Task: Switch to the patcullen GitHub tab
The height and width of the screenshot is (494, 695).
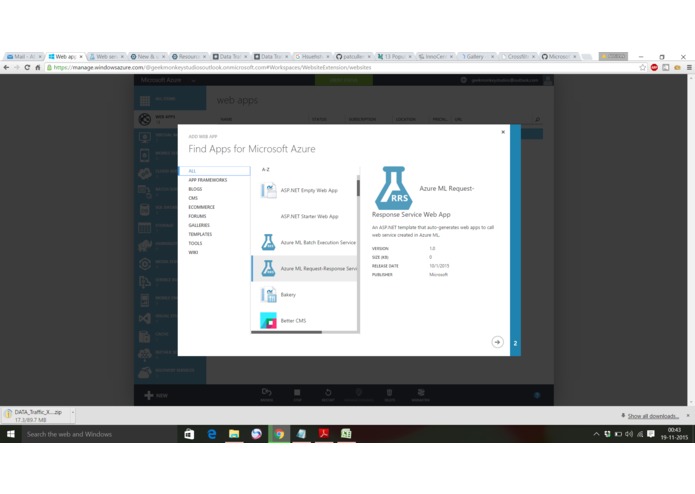Action: click(353, 56)
